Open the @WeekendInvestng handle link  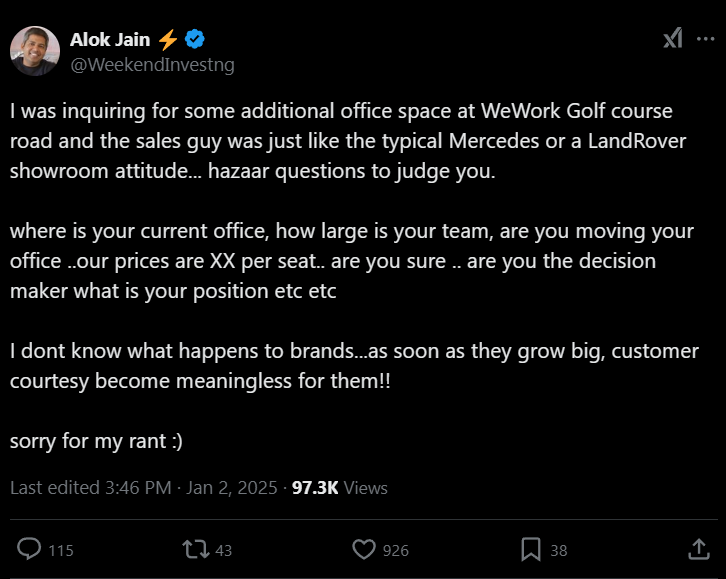[x=152, y=65]
